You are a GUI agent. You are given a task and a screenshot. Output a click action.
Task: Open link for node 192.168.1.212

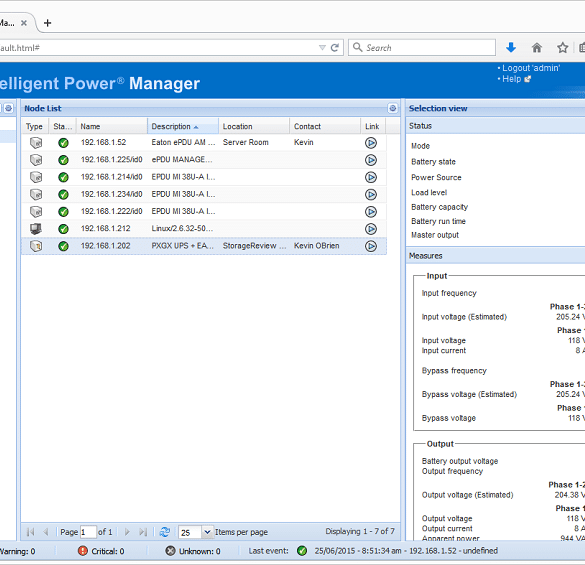370,229
